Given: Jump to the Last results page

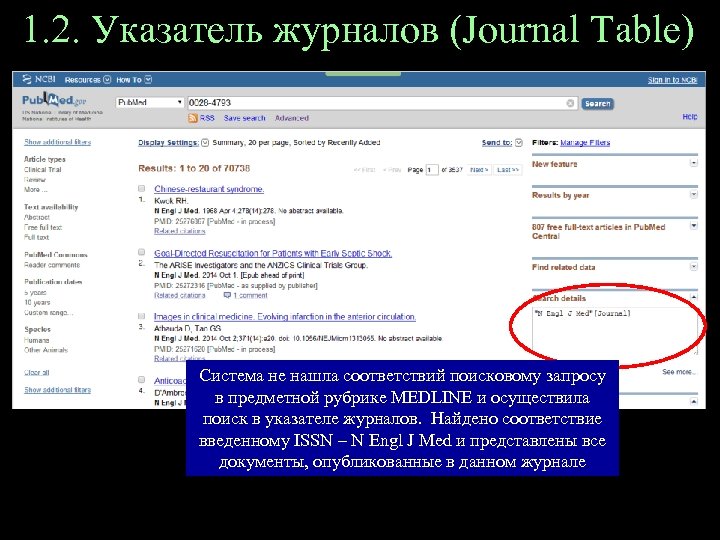Looking at the screenshot, I should click(x=508, y=170).
